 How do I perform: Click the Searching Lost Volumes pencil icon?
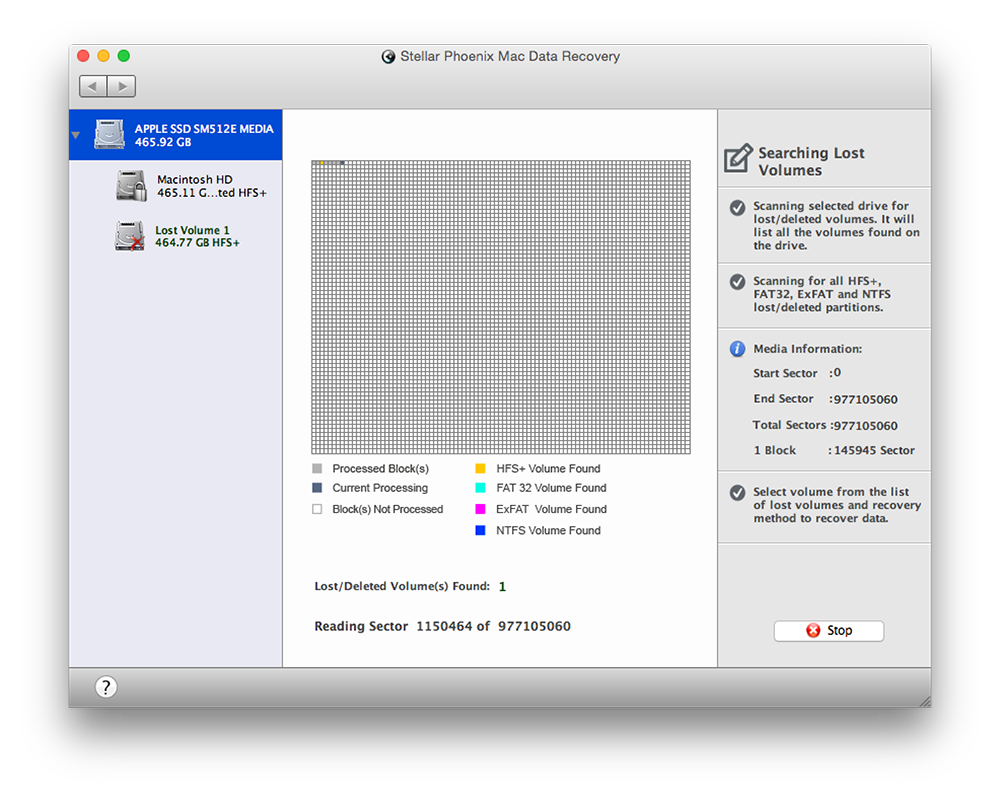(x=738, y=160)
